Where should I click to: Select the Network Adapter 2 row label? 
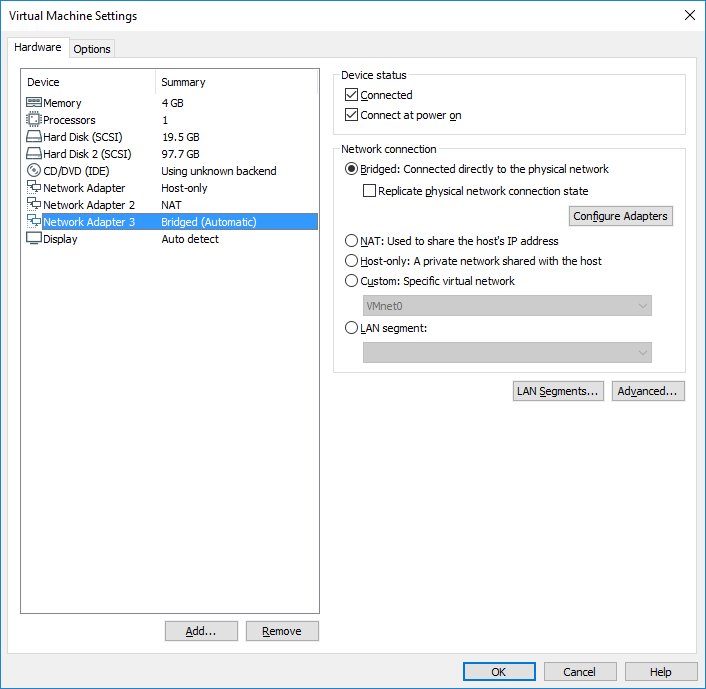[x=89, y=205]
